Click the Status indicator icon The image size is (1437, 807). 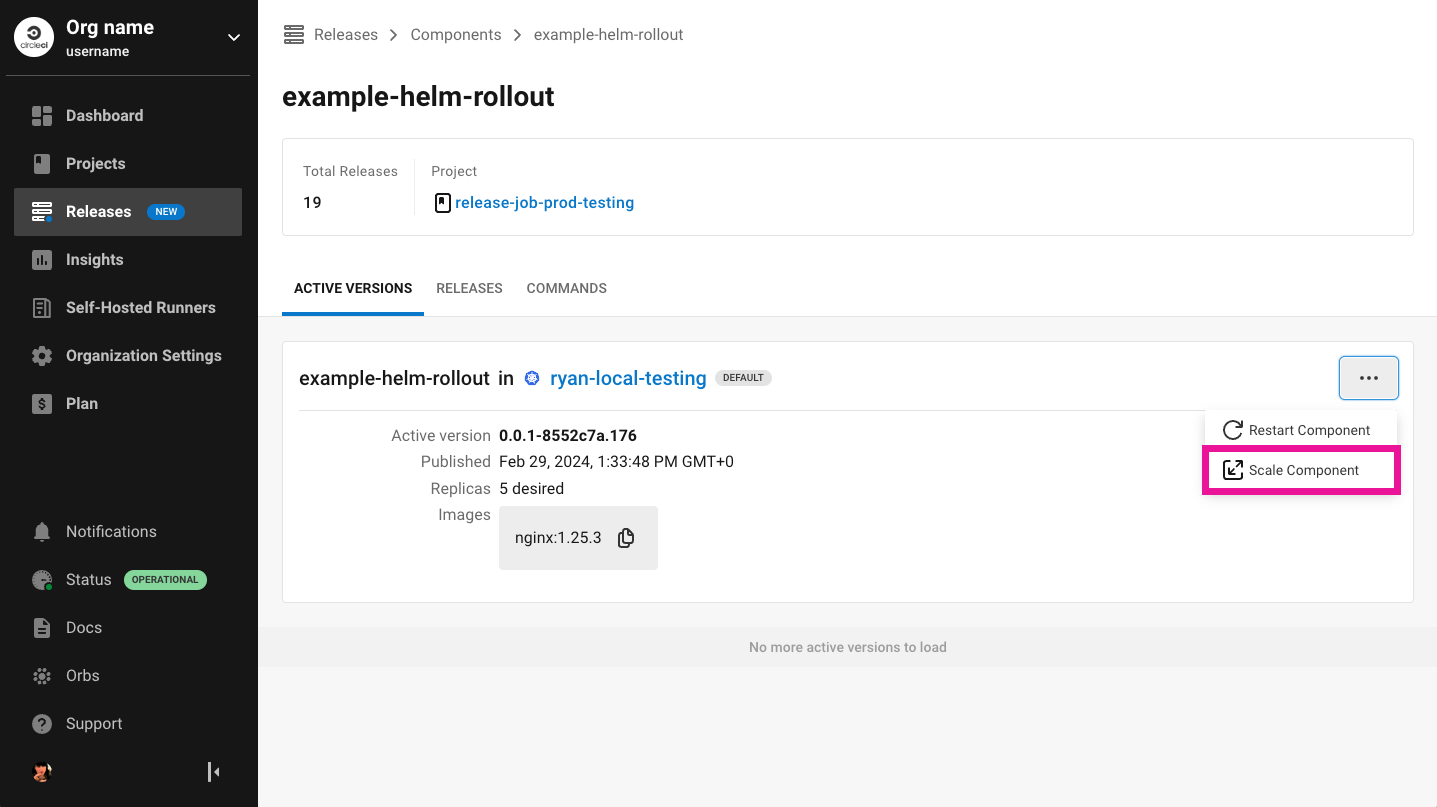[x=42, y=580]
